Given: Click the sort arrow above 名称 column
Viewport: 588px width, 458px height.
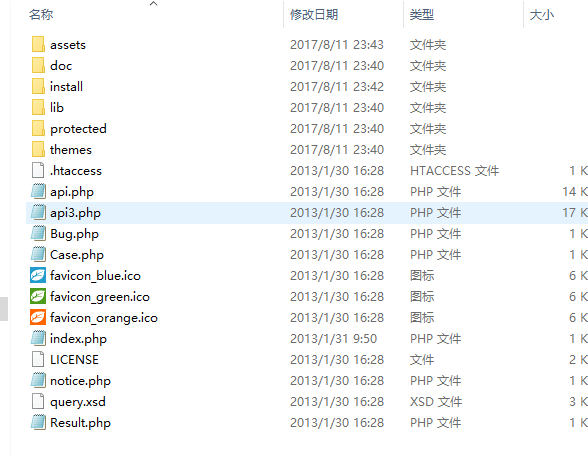Looking at the screenshot, I should (153, 4).
